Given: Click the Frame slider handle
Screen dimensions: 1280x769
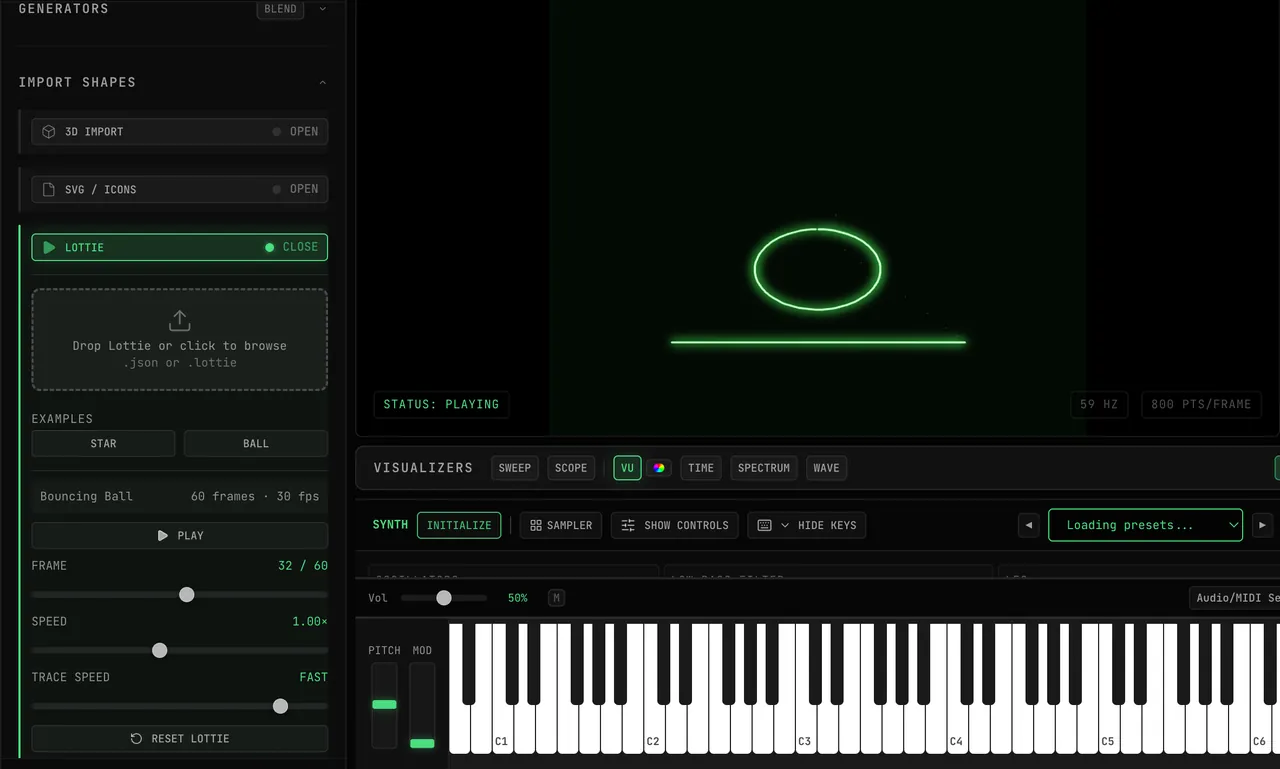Looking at the screenshot, I should [x=186, y=595].
